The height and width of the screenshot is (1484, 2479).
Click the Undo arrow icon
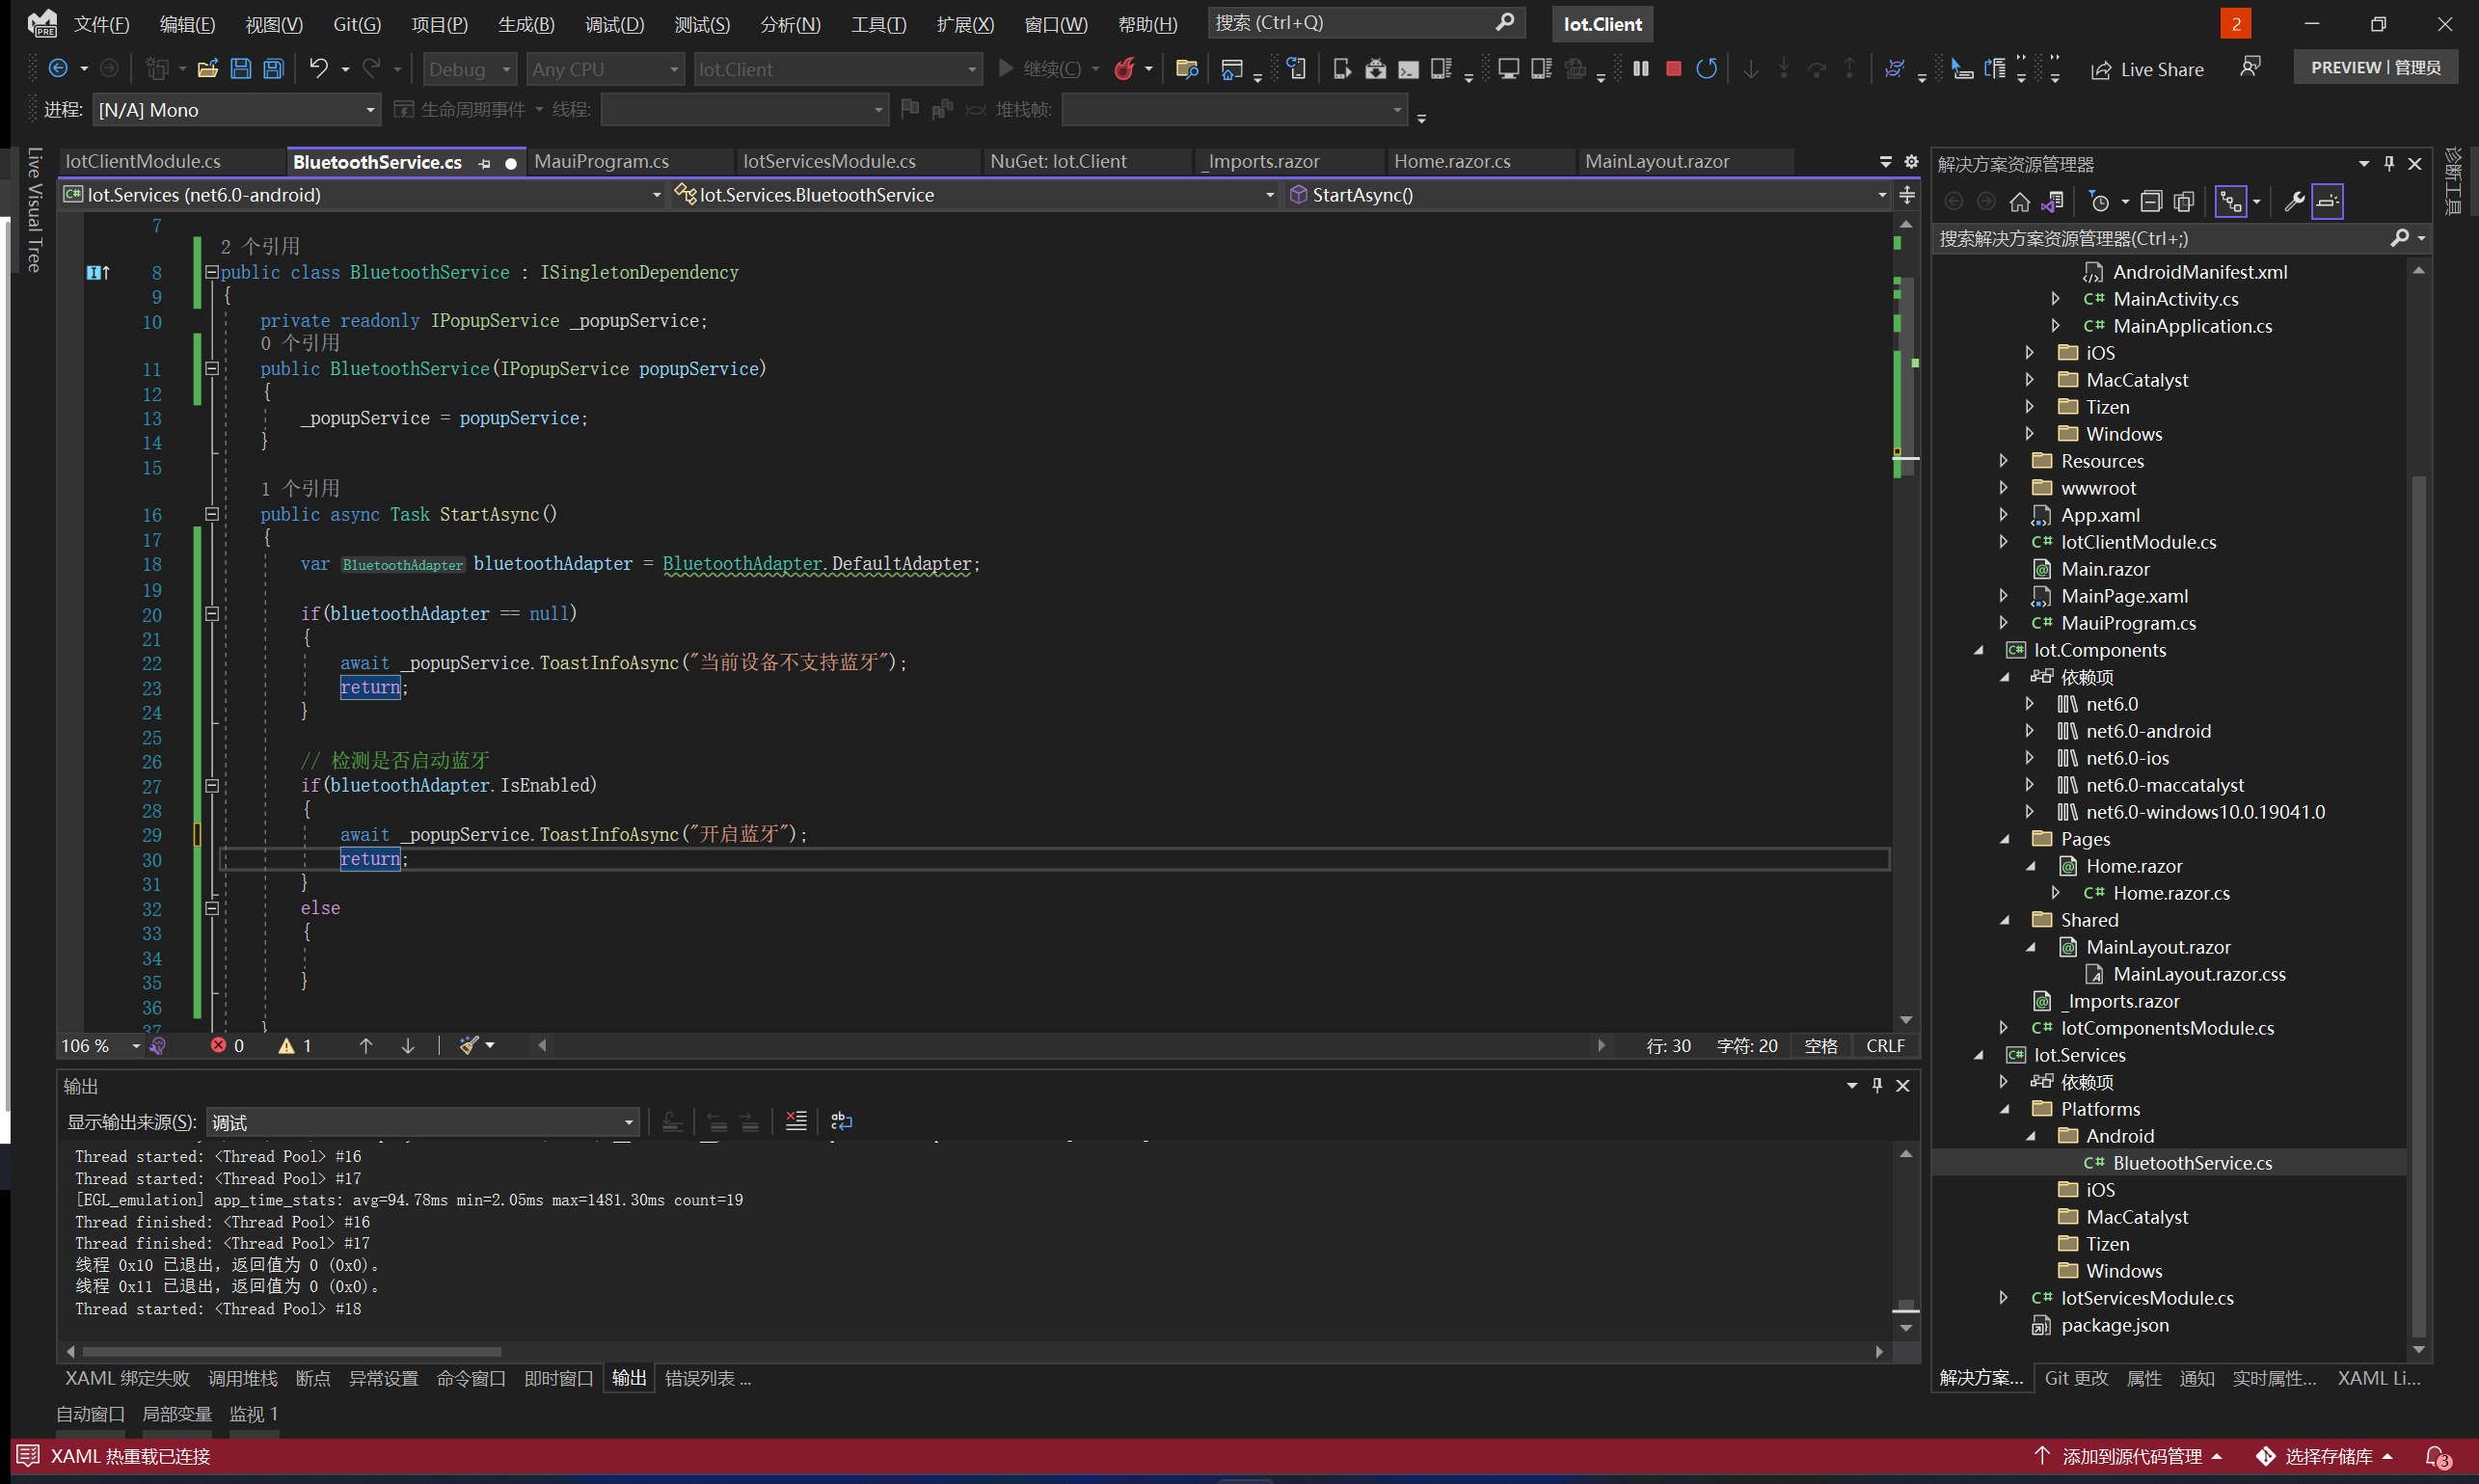pos(318,69)
